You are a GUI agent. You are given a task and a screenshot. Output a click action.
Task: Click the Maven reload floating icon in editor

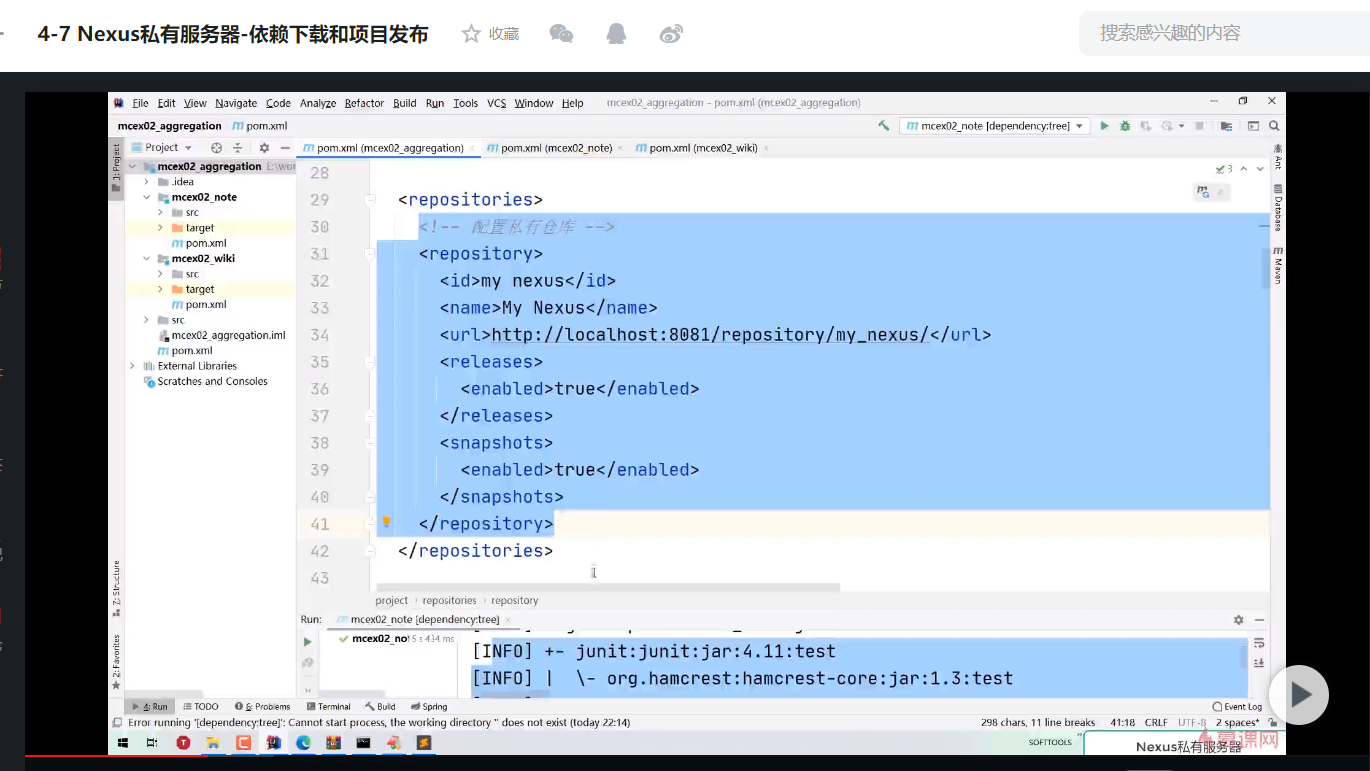pyautogui.click(x=1205, y=192)
